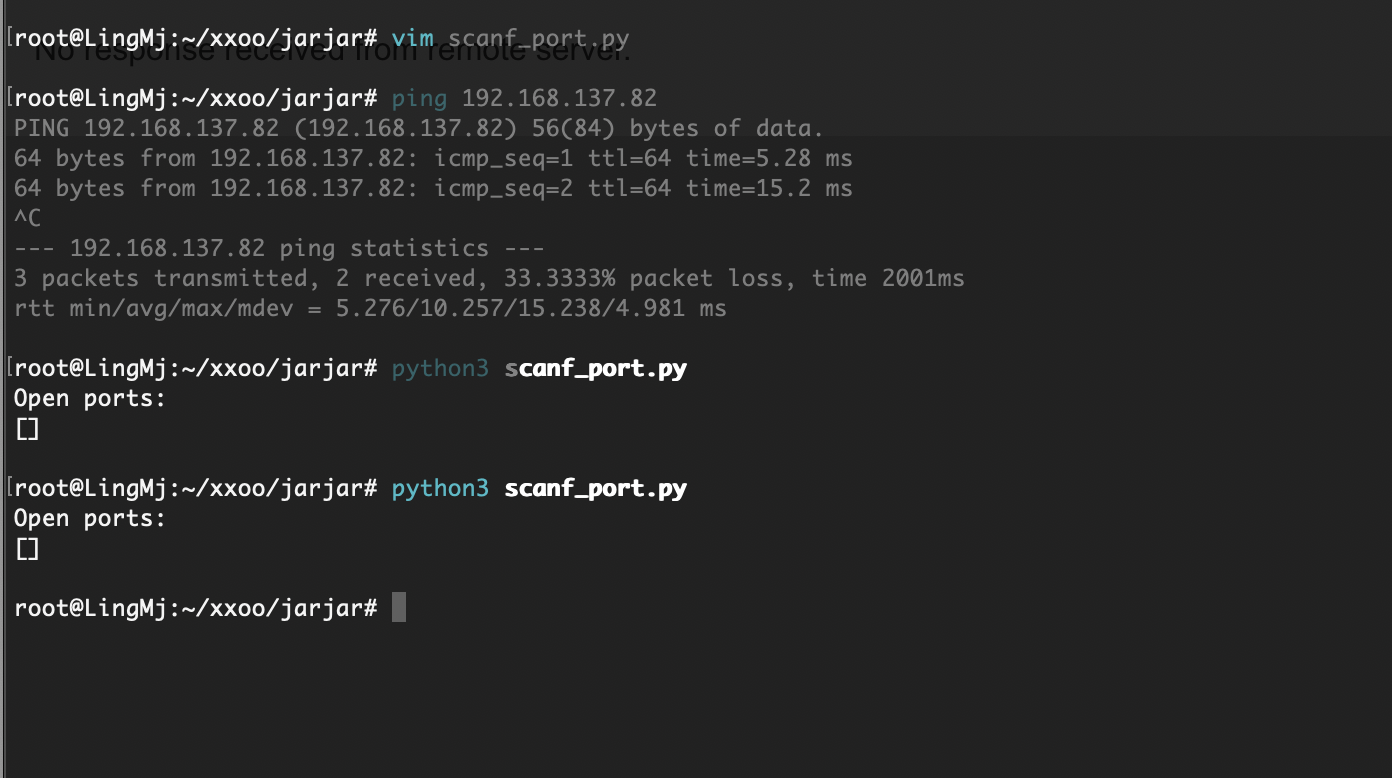Click the vim command word

(413, 39)
